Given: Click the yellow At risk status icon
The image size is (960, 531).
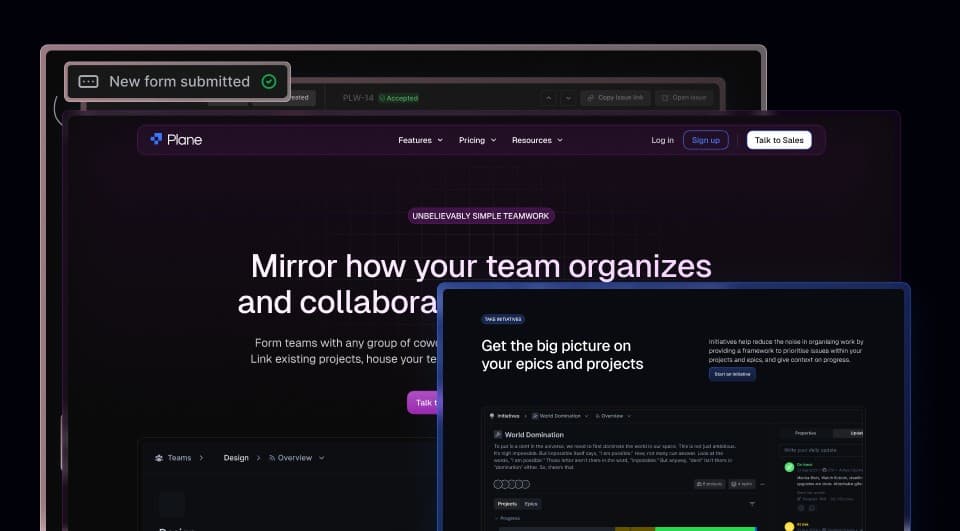Looking at the screenshot, I should click(x=789, y=527).
